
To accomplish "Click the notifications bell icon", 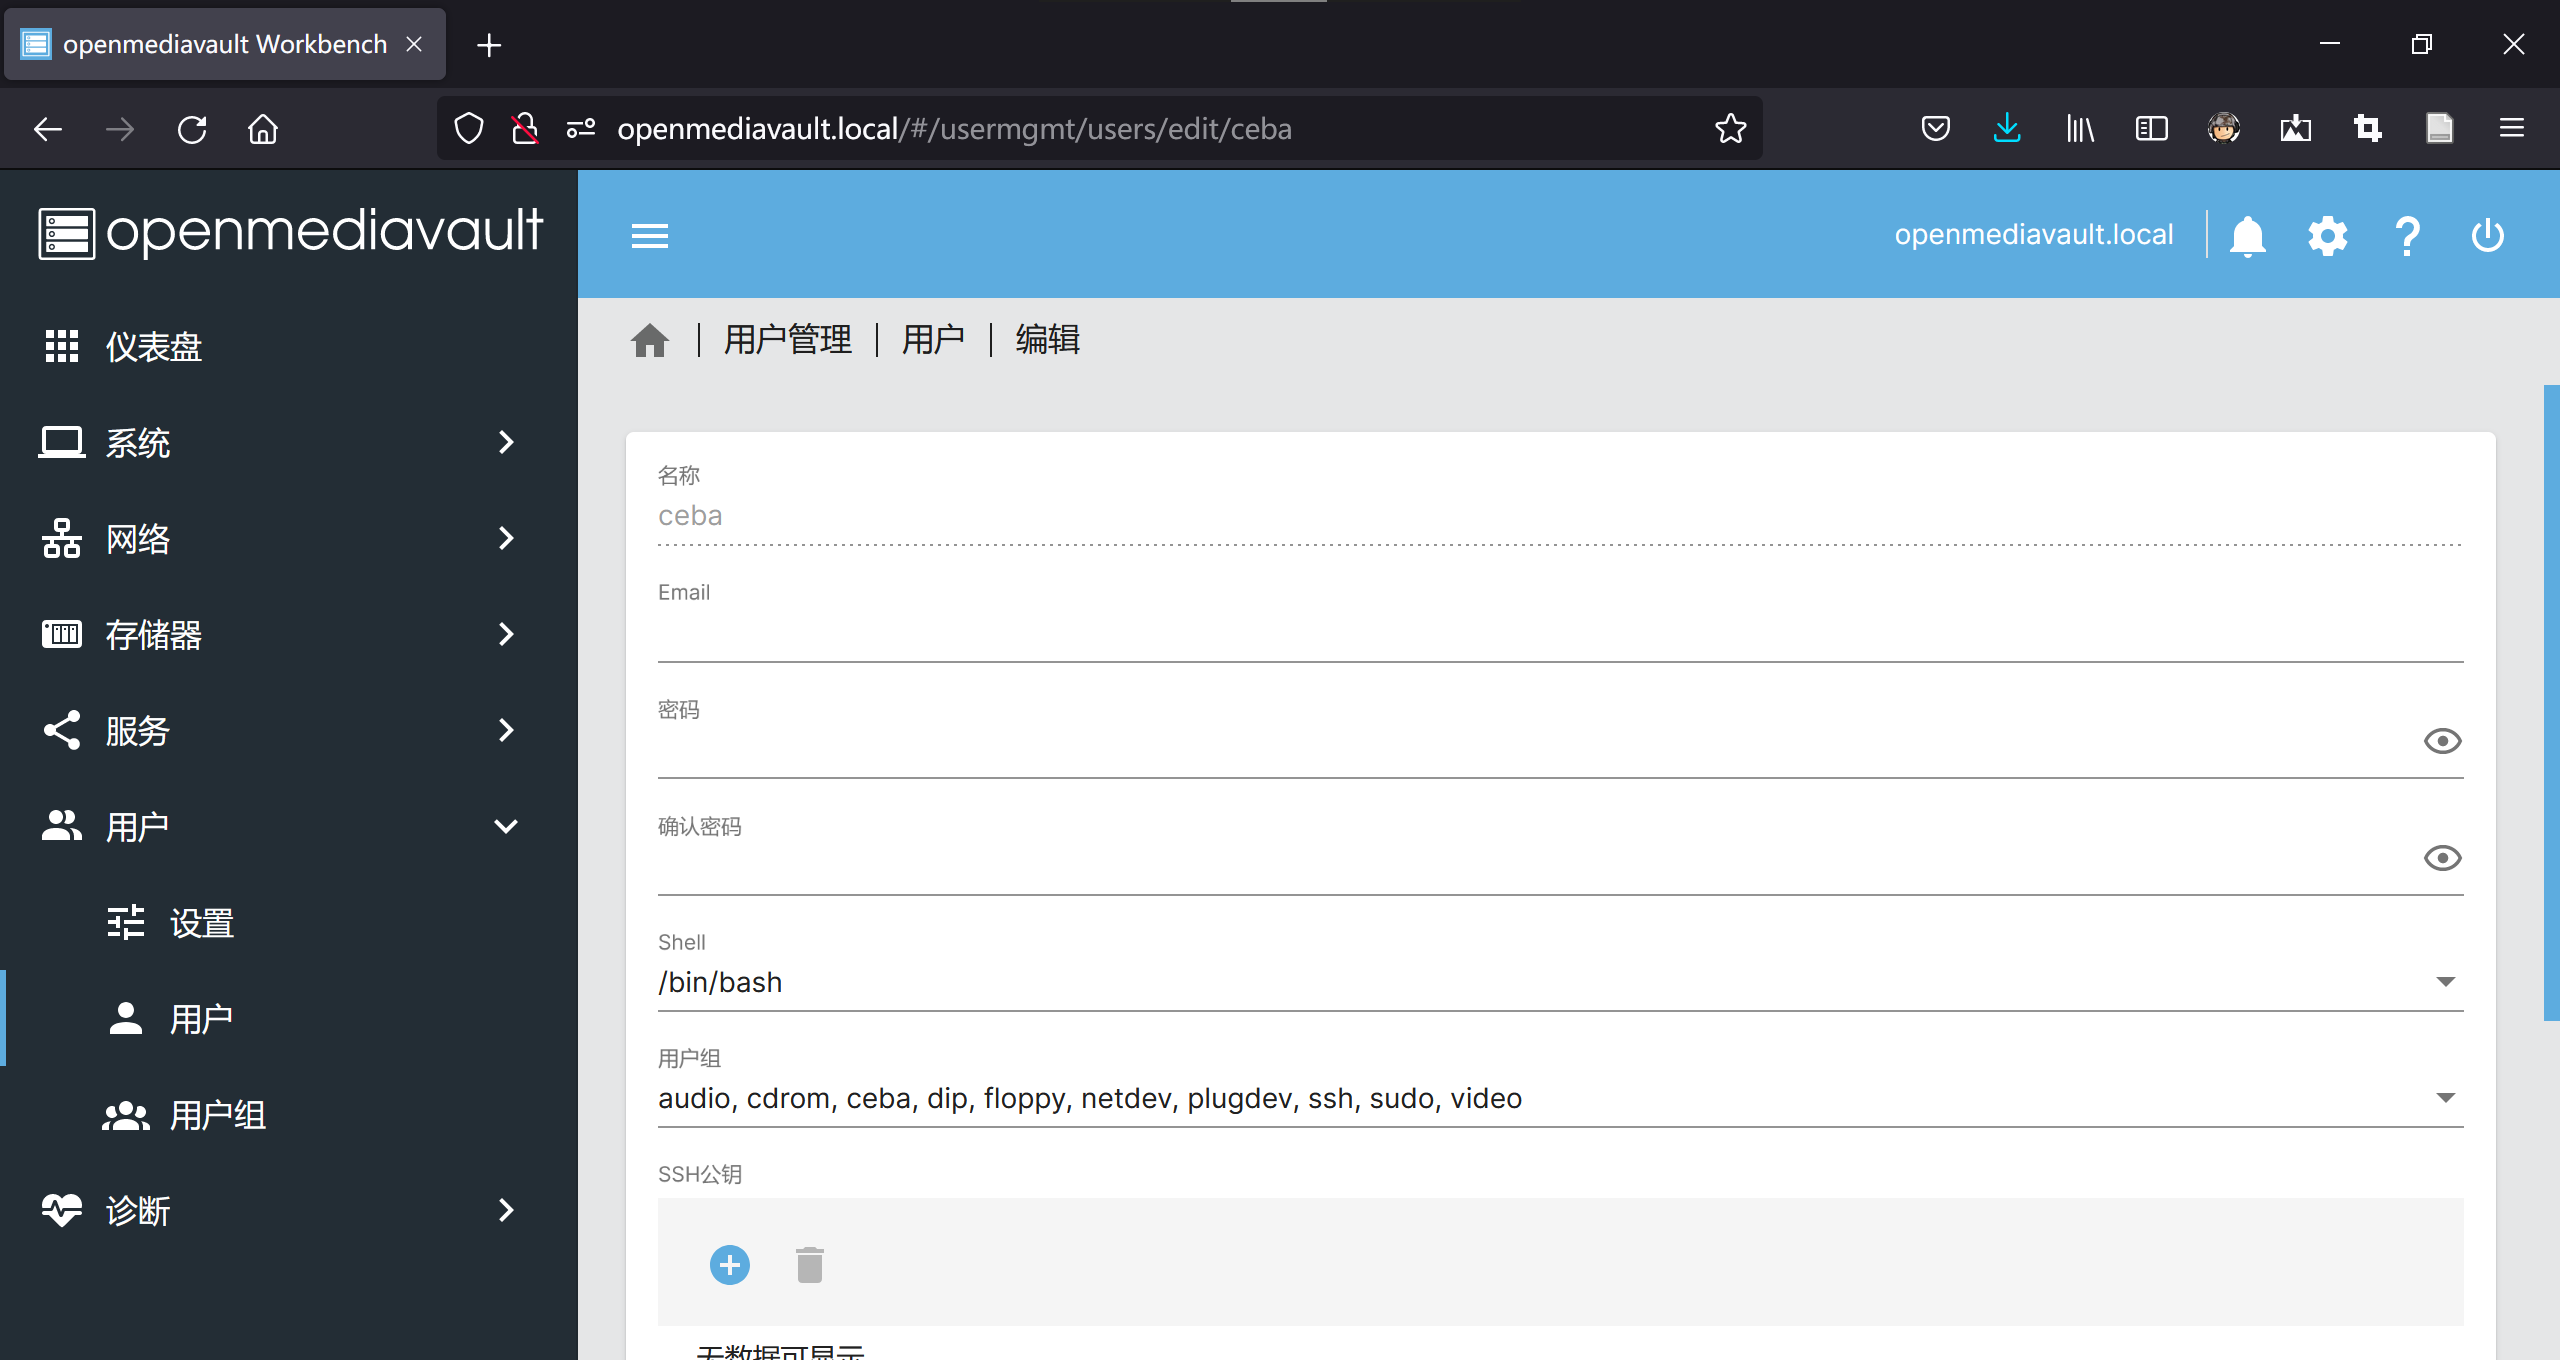I will point(2247,236).
